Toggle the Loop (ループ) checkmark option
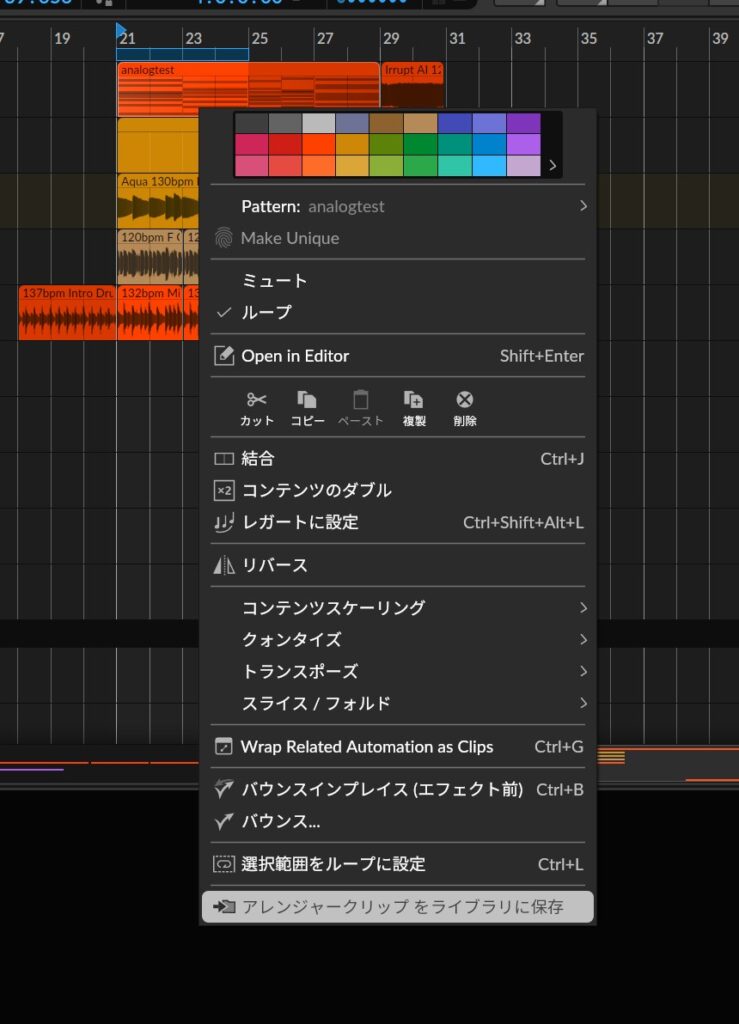 (x=266, y=312)
